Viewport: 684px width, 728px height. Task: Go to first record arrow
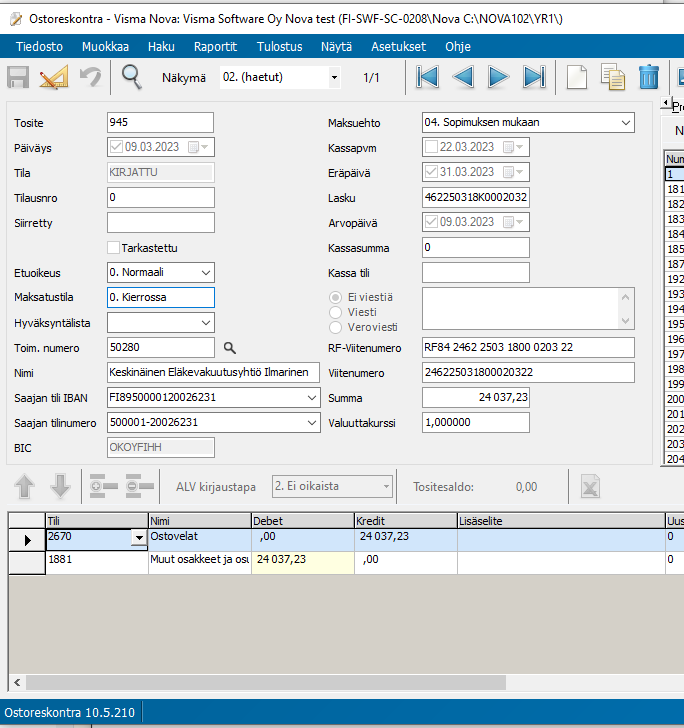point(427,77)
